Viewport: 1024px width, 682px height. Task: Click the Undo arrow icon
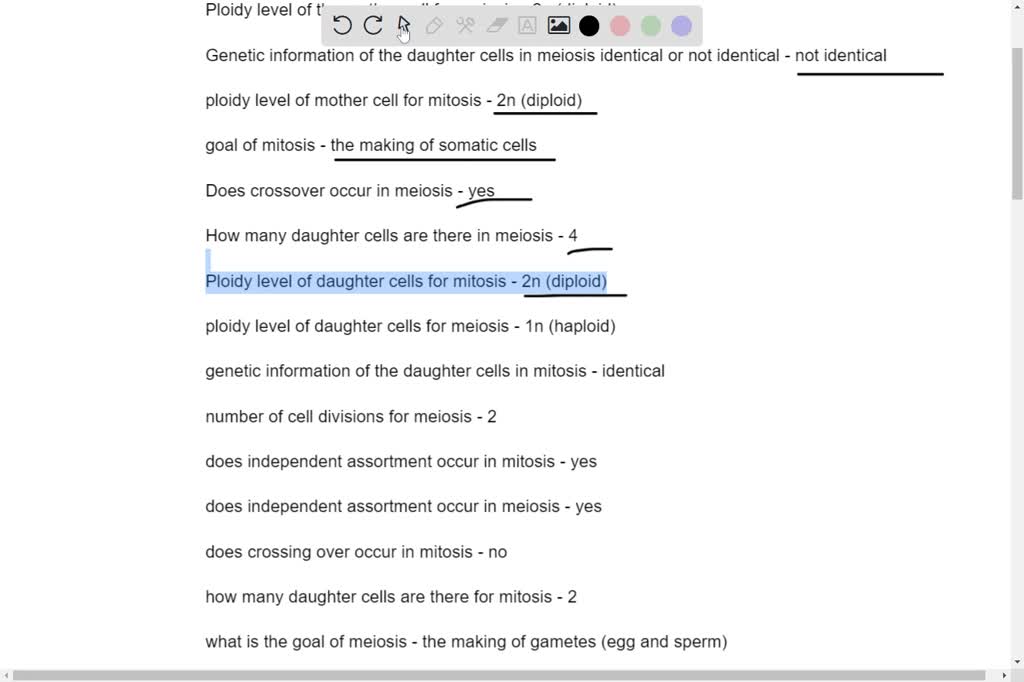tap(343, 25)
